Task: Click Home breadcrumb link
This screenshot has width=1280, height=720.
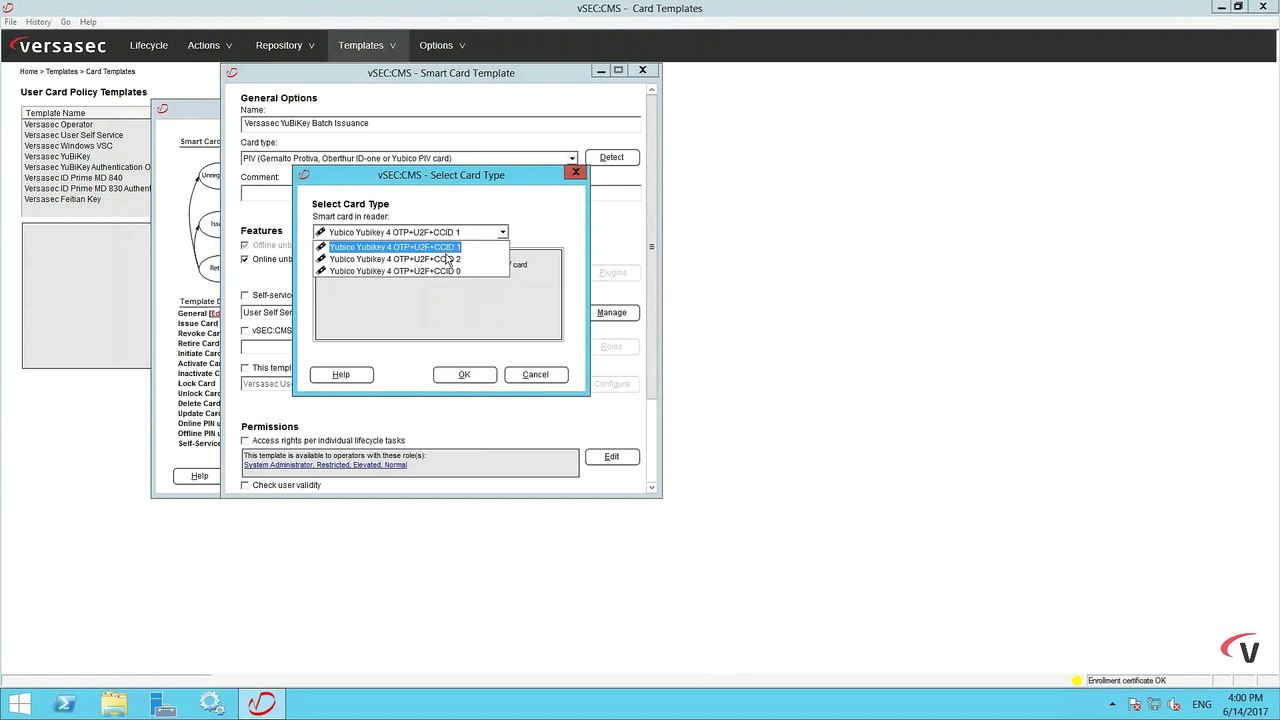Action: (x=29, y=72)
